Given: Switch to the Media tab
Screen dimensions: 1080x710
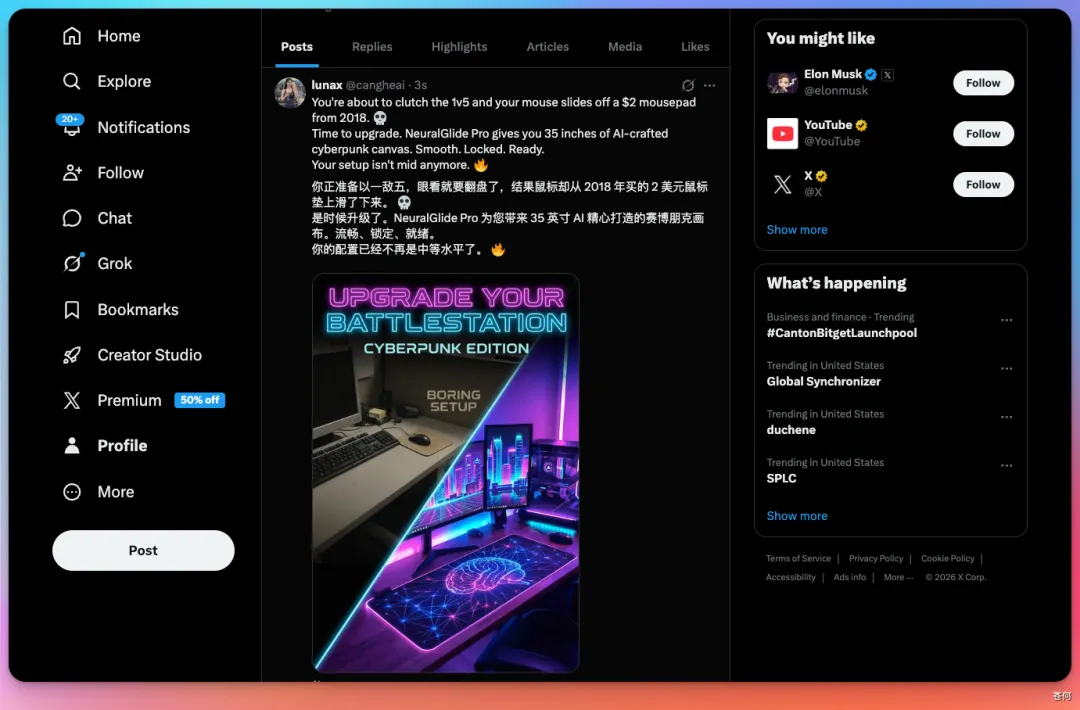Looking at the screenshot, I should [625, 47].
